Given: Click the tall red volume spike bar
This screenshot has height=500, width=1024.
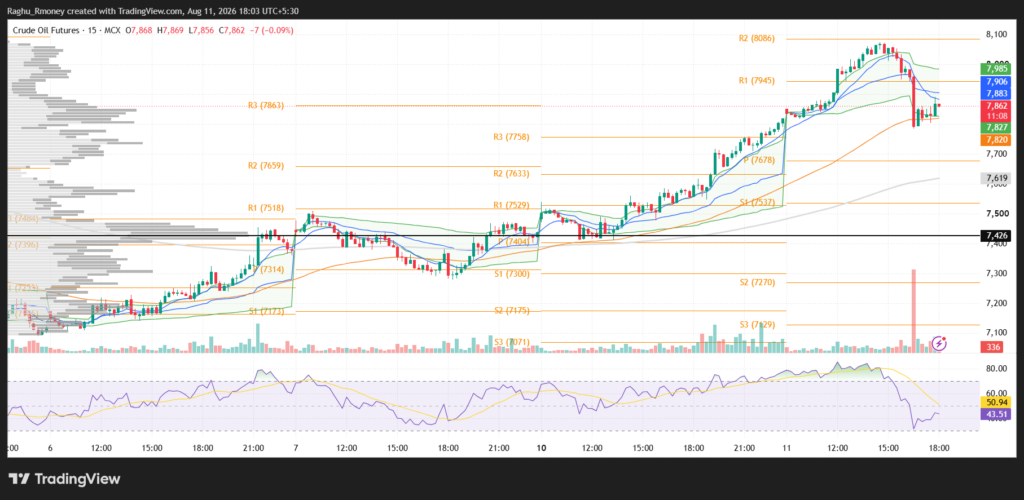Looking at the screenshot, I should (914, 311).
